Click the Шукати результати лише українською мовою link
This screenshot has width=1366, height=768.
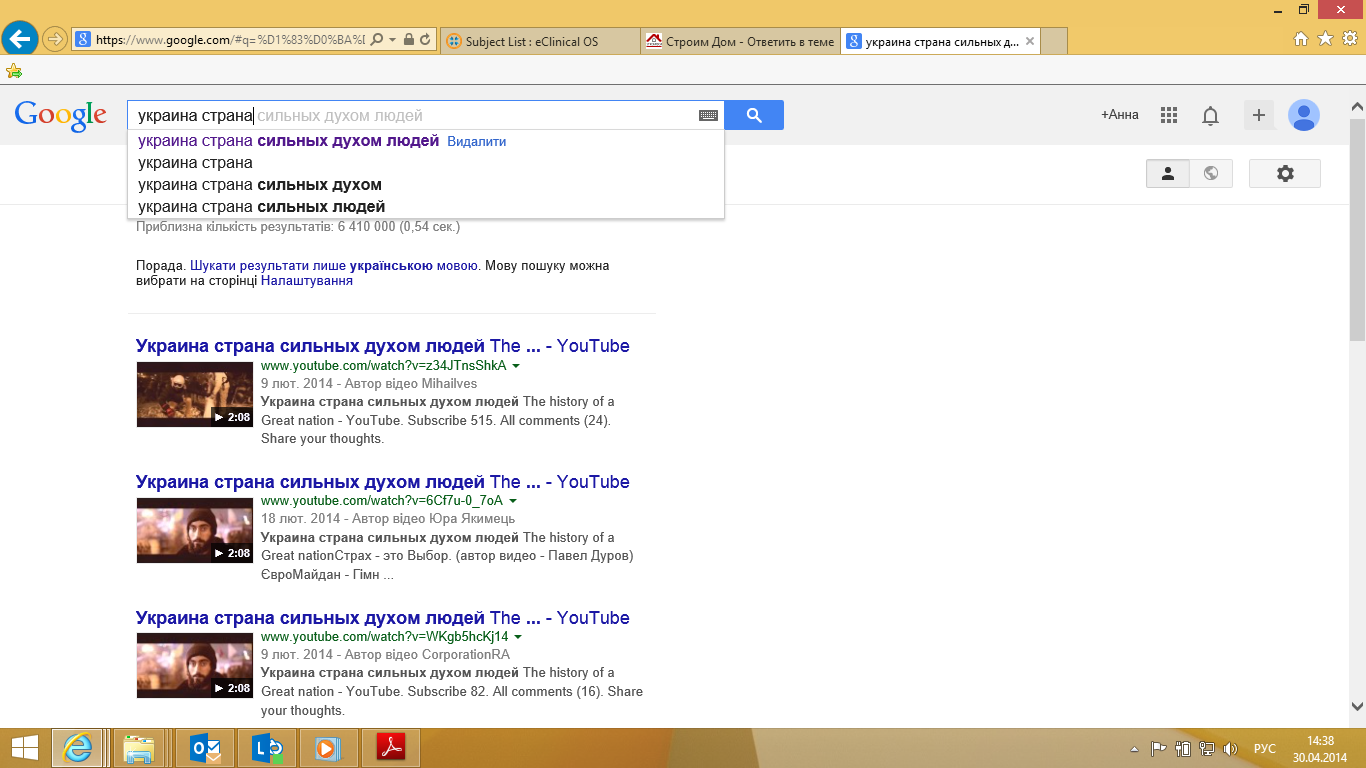click(x=334, y=266)
